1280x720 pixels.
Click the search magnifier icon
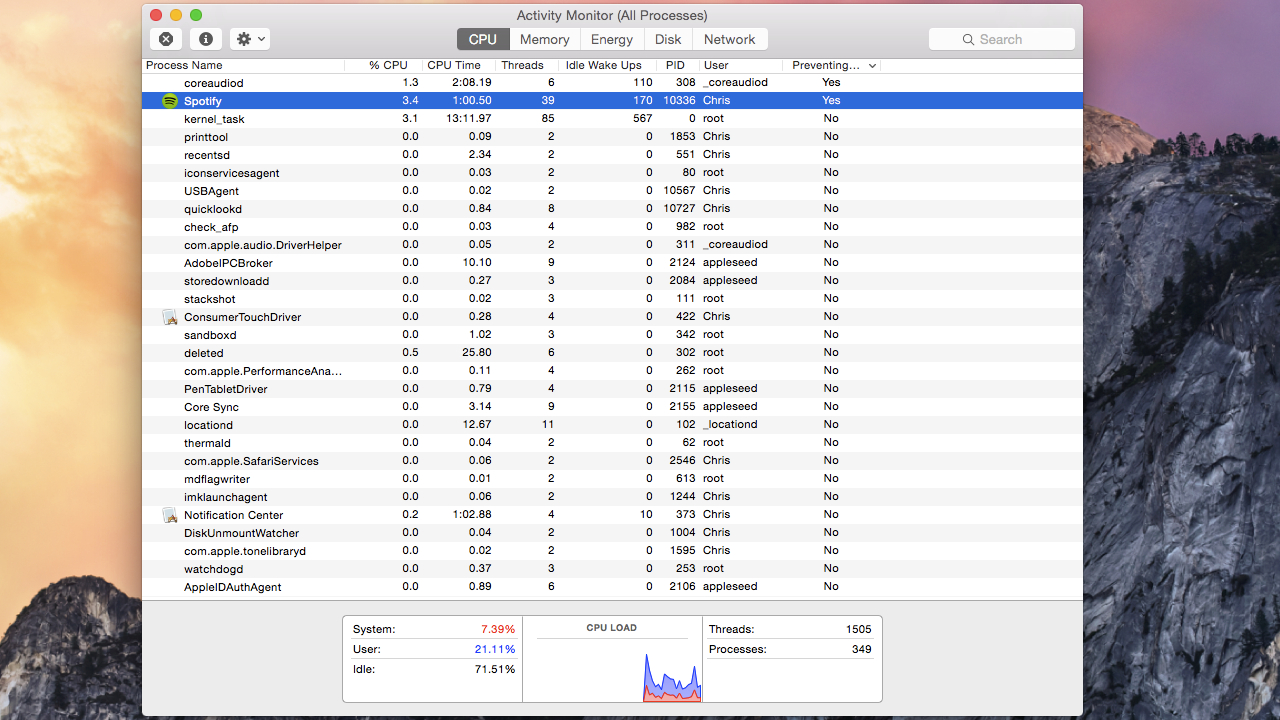click(x=968, y=39)
